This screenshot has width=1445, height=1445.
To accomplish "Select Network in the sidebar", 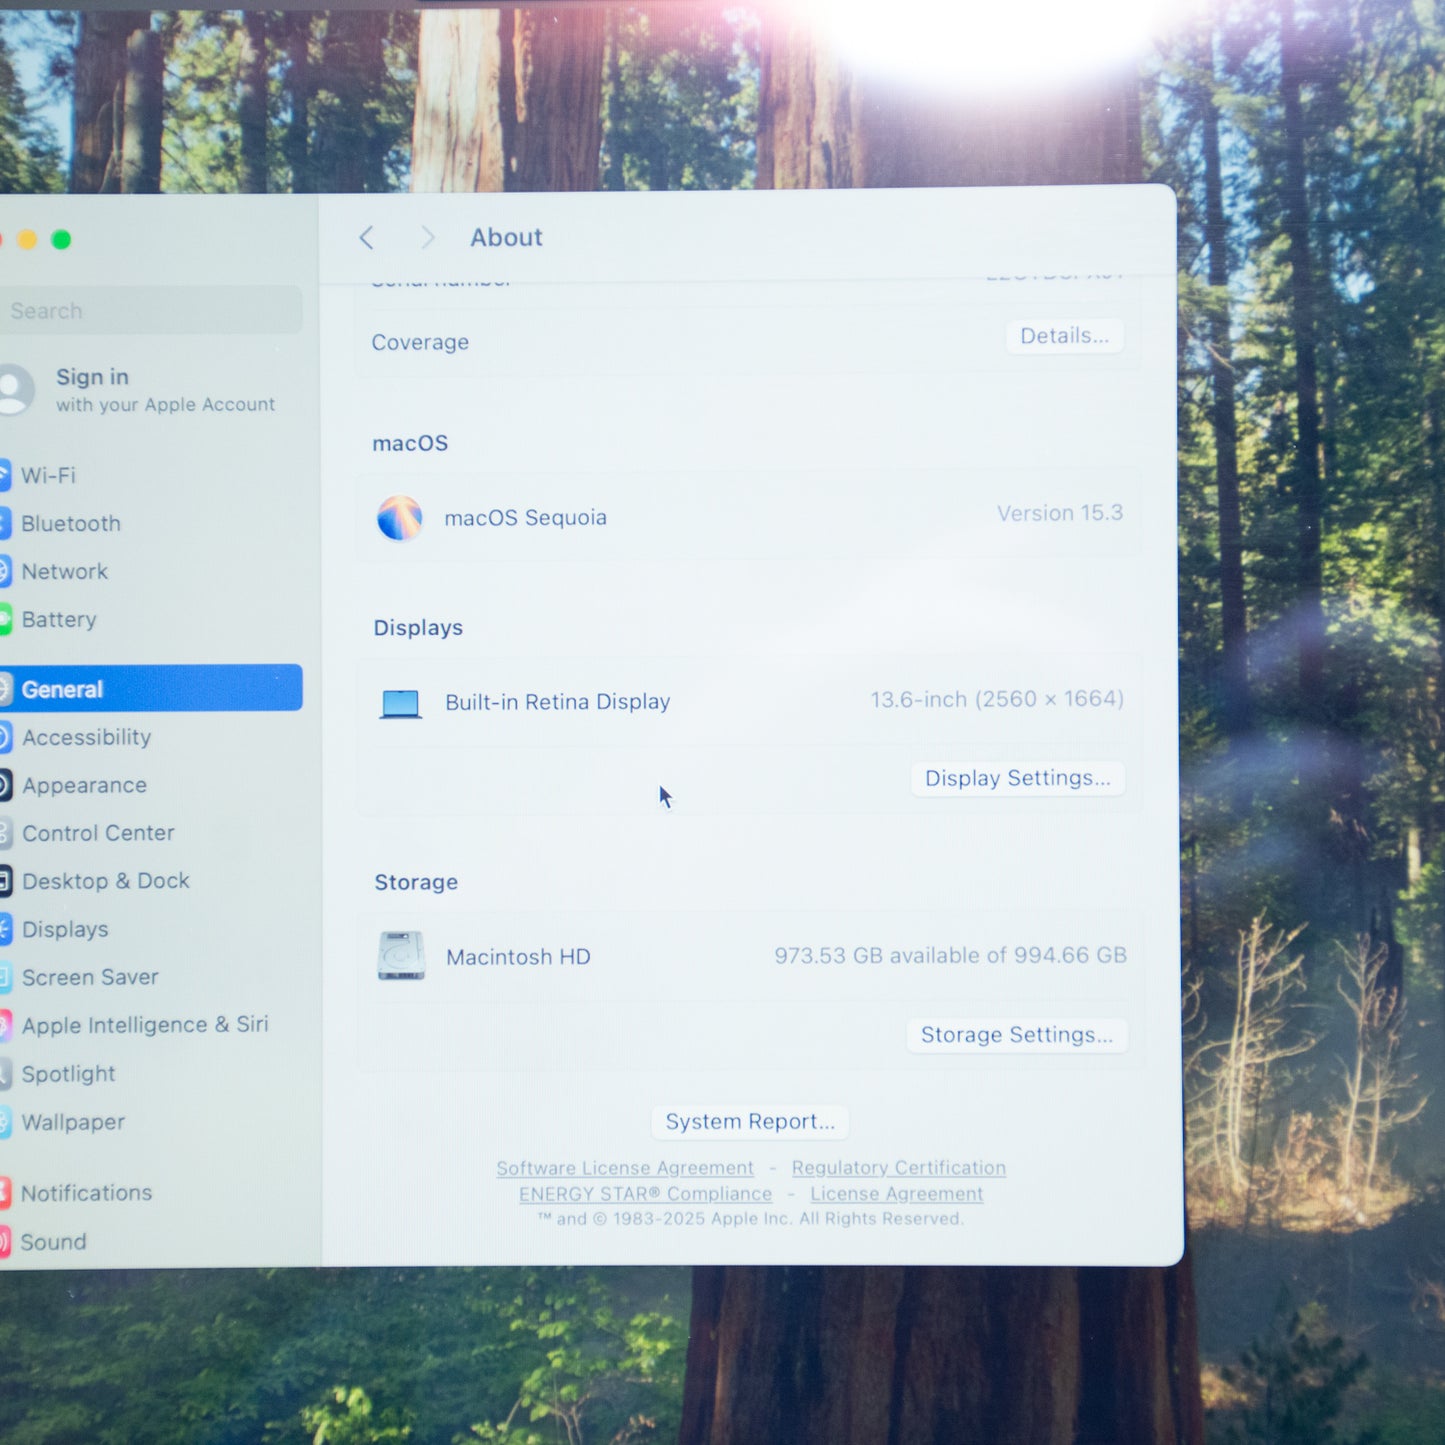I will tap(150, 571).
